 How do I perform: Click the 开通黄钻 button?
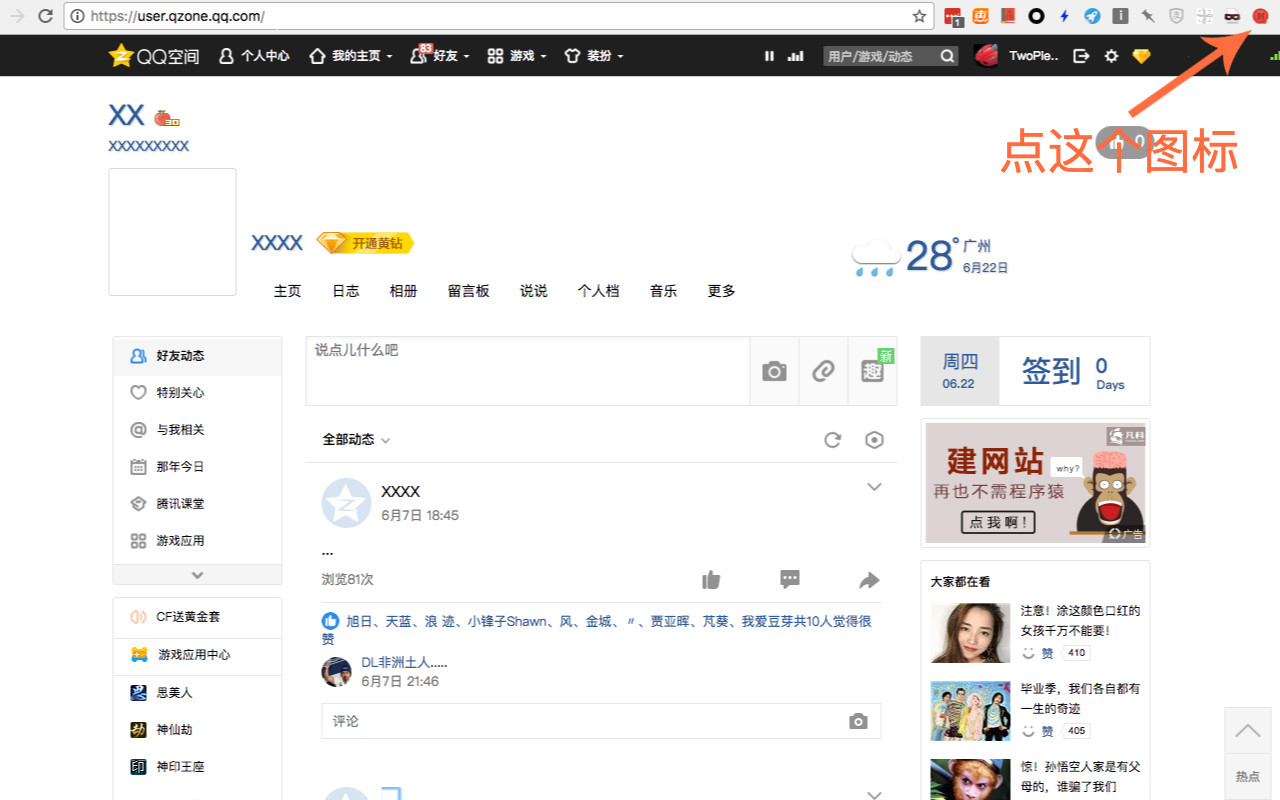365,243
